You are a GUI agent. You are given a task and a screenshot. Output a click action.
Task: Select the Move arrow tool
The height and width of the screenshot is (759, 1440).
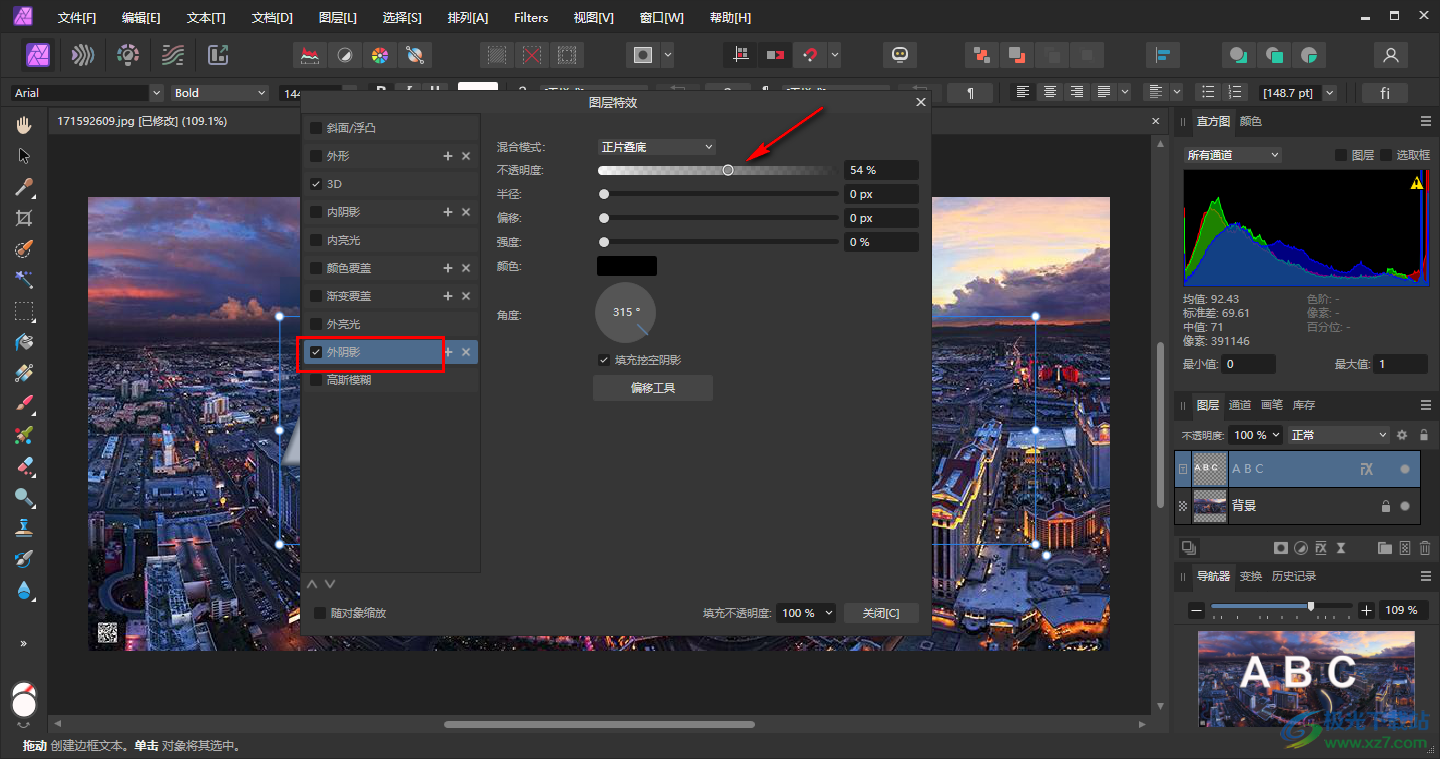24,156
